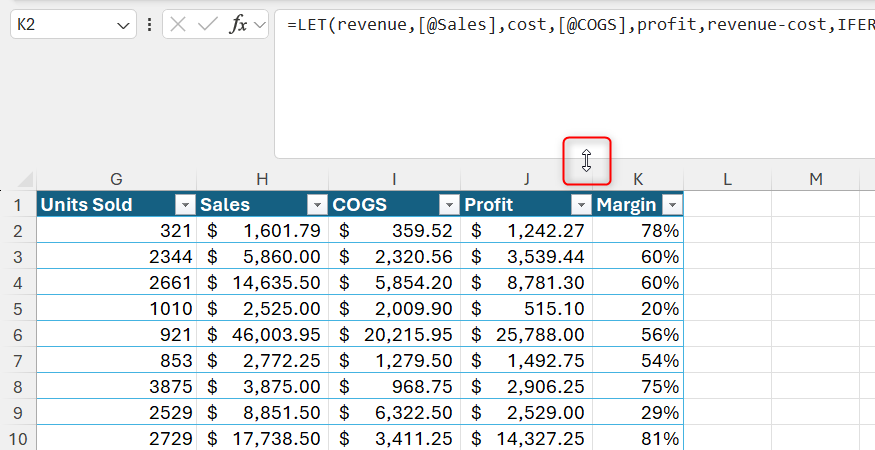Select the Margin cell showing 20%
This screenshot has width=875, height=450.
coord(638,309)
